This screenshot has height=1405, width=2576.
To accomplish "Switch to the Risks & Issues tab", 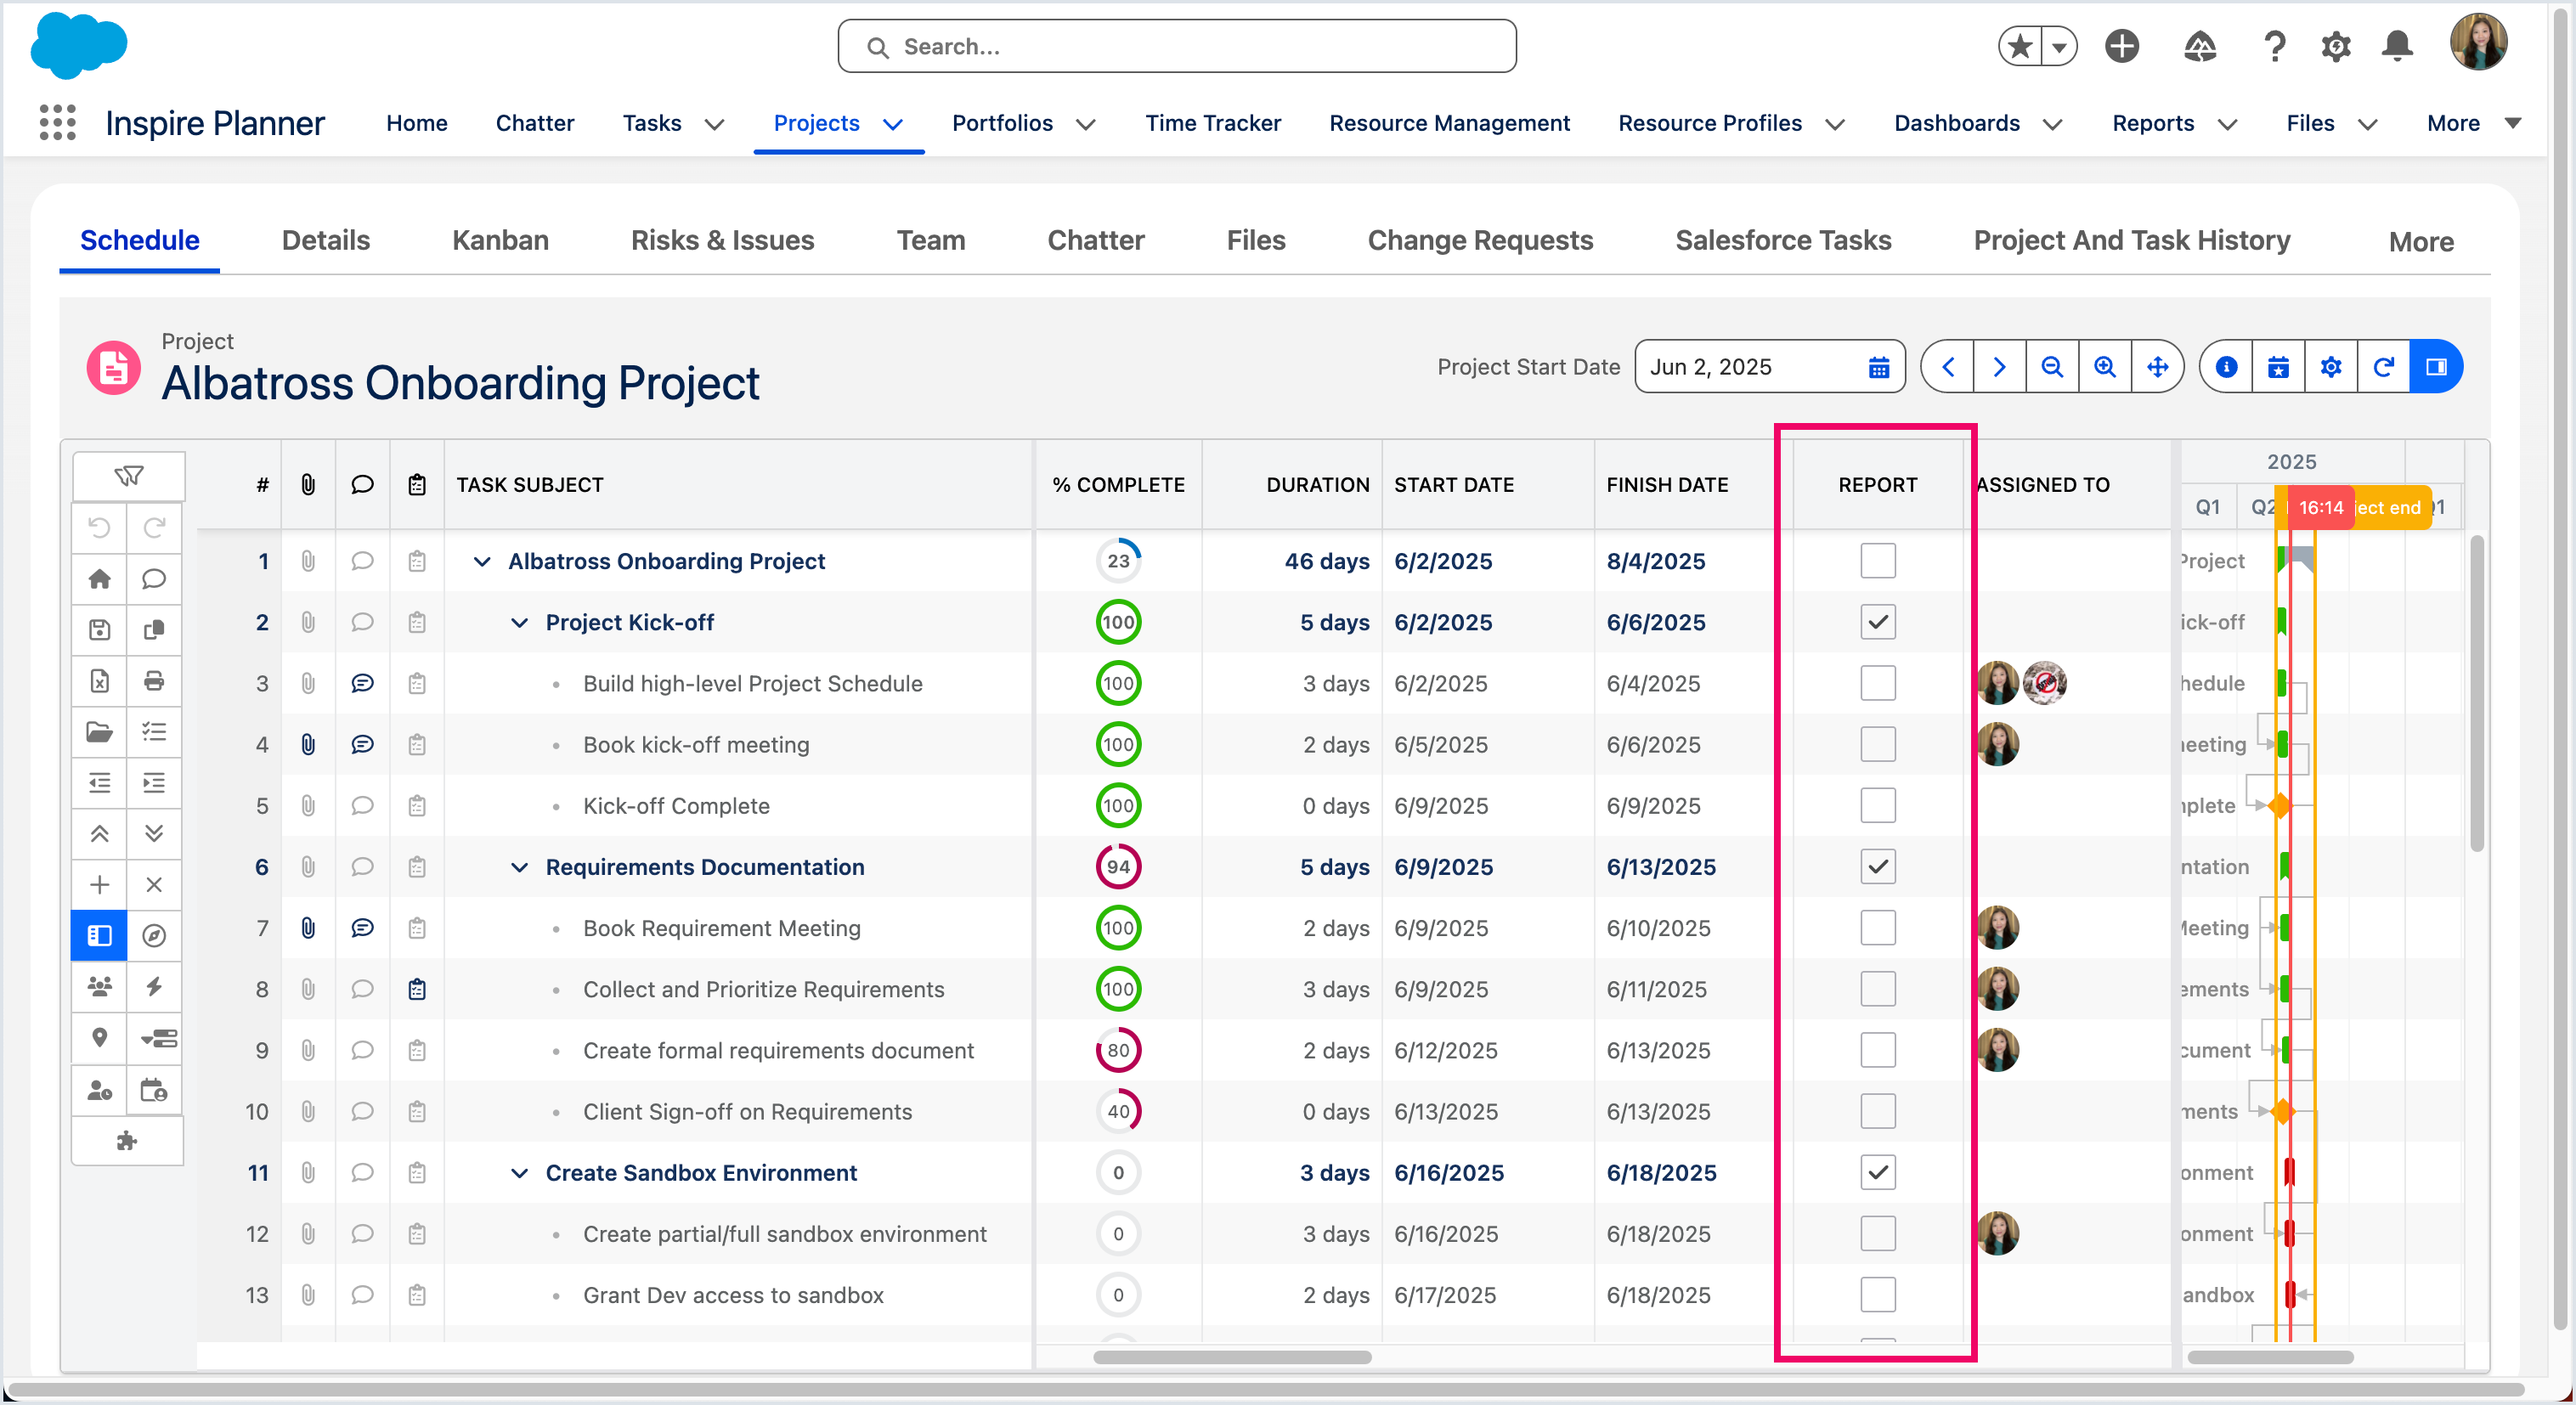I will coord(722,241).
